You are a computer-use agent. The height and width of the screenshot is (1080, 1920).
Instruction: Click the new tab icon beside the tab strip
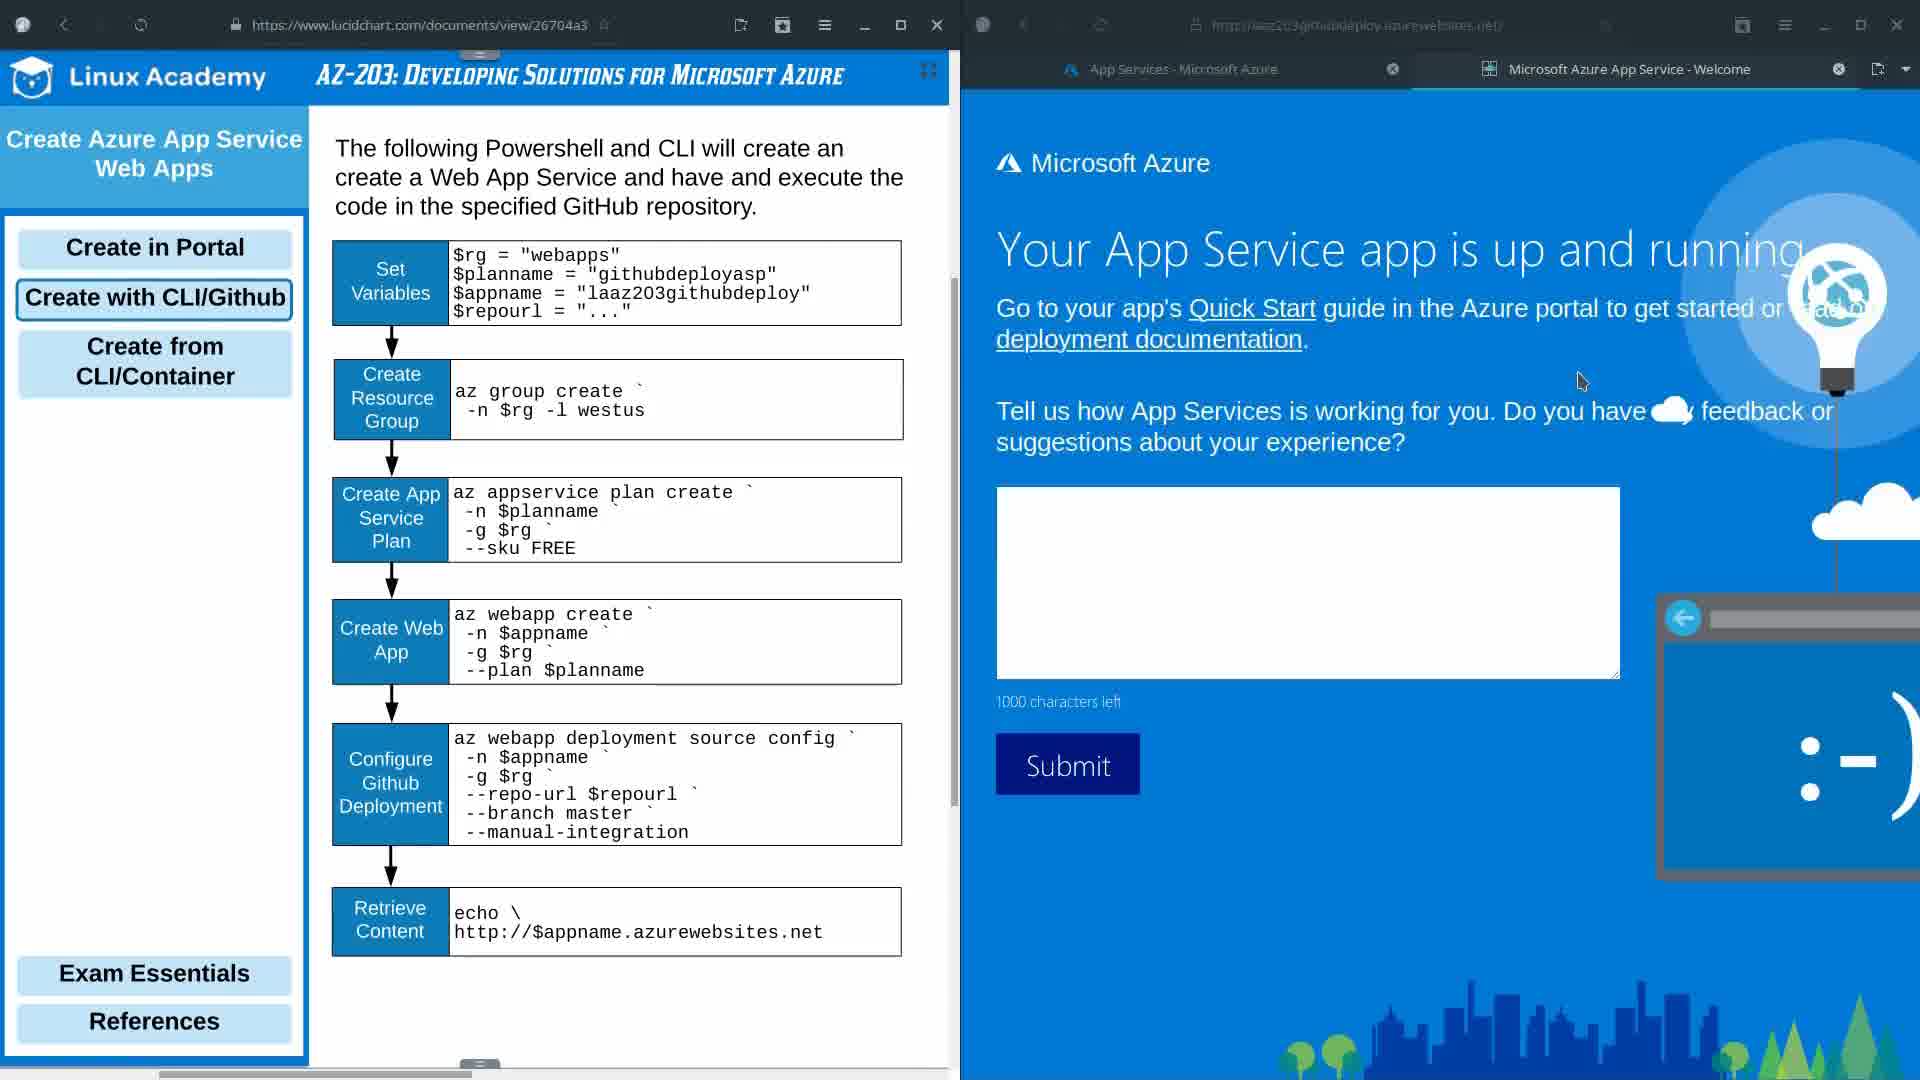[x=1877, y=69]
